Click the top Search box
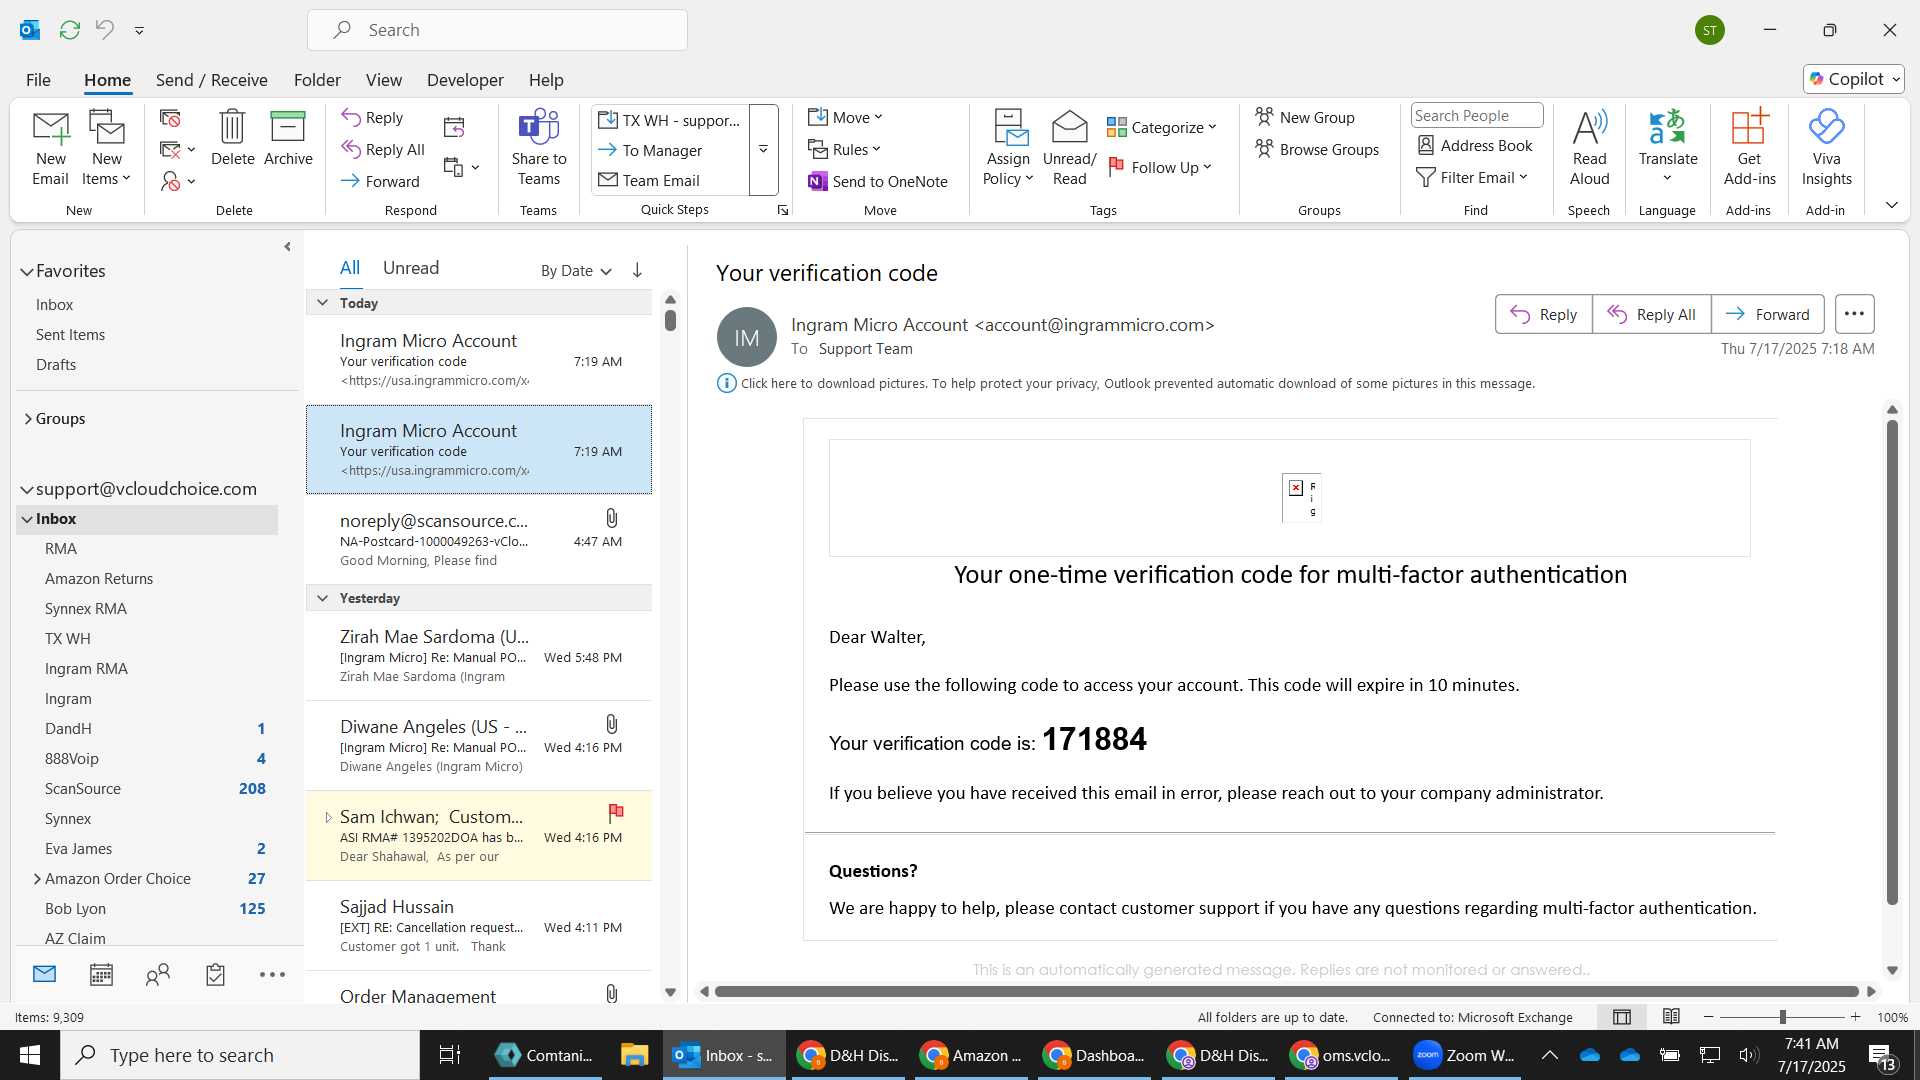 [x=497, y=30]
